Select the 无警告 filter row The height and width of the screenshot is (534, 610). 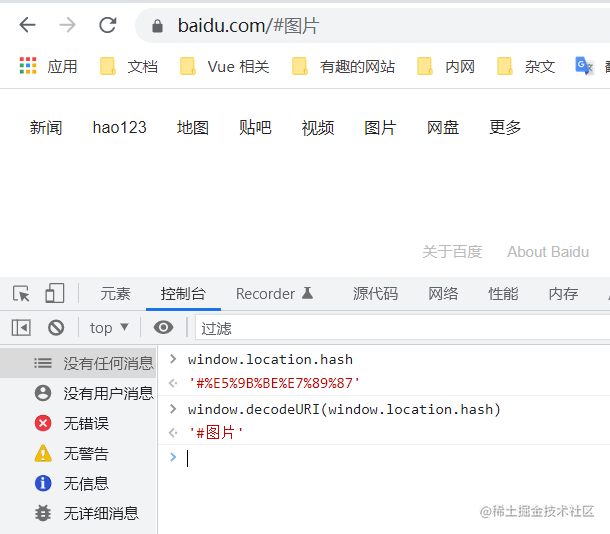coord(78,453)
